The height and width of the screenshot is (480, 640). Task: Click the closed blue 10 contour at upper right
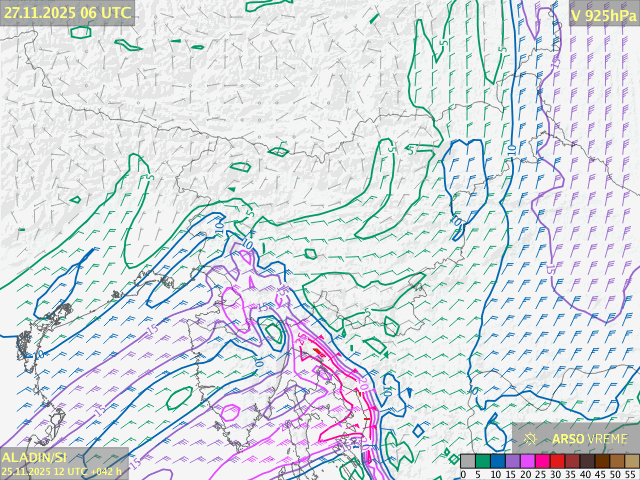463,185
